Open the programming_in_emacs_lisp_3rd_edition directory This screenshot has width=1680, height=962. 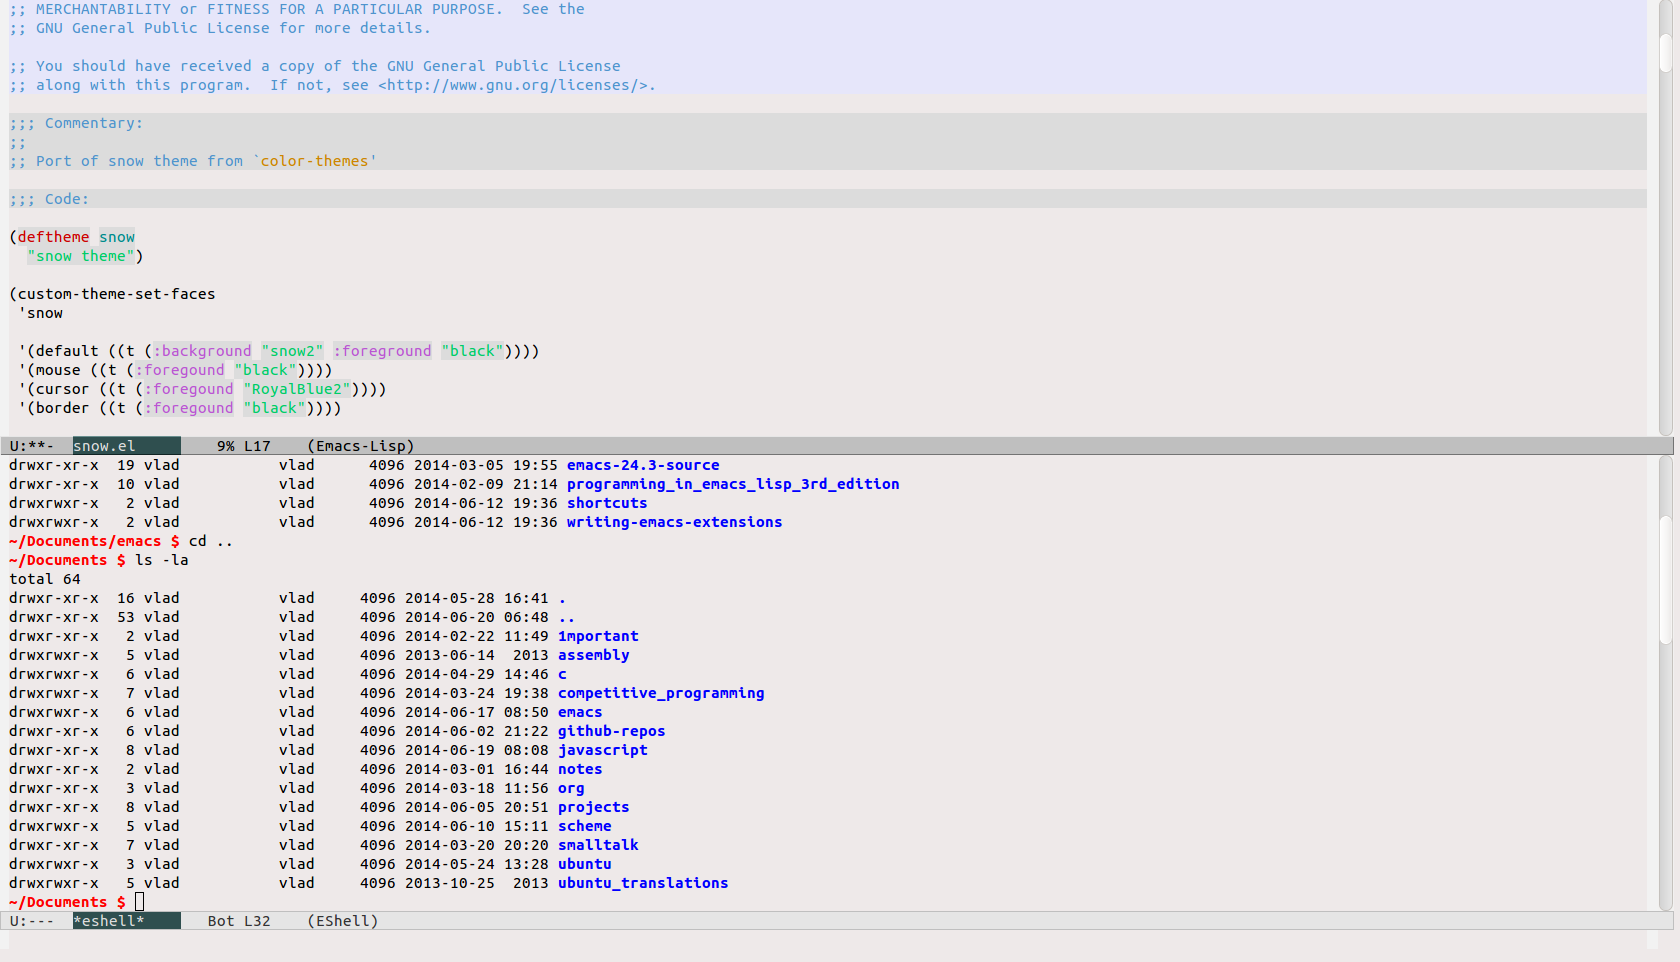pyautogui.click(x=733, y=484)
